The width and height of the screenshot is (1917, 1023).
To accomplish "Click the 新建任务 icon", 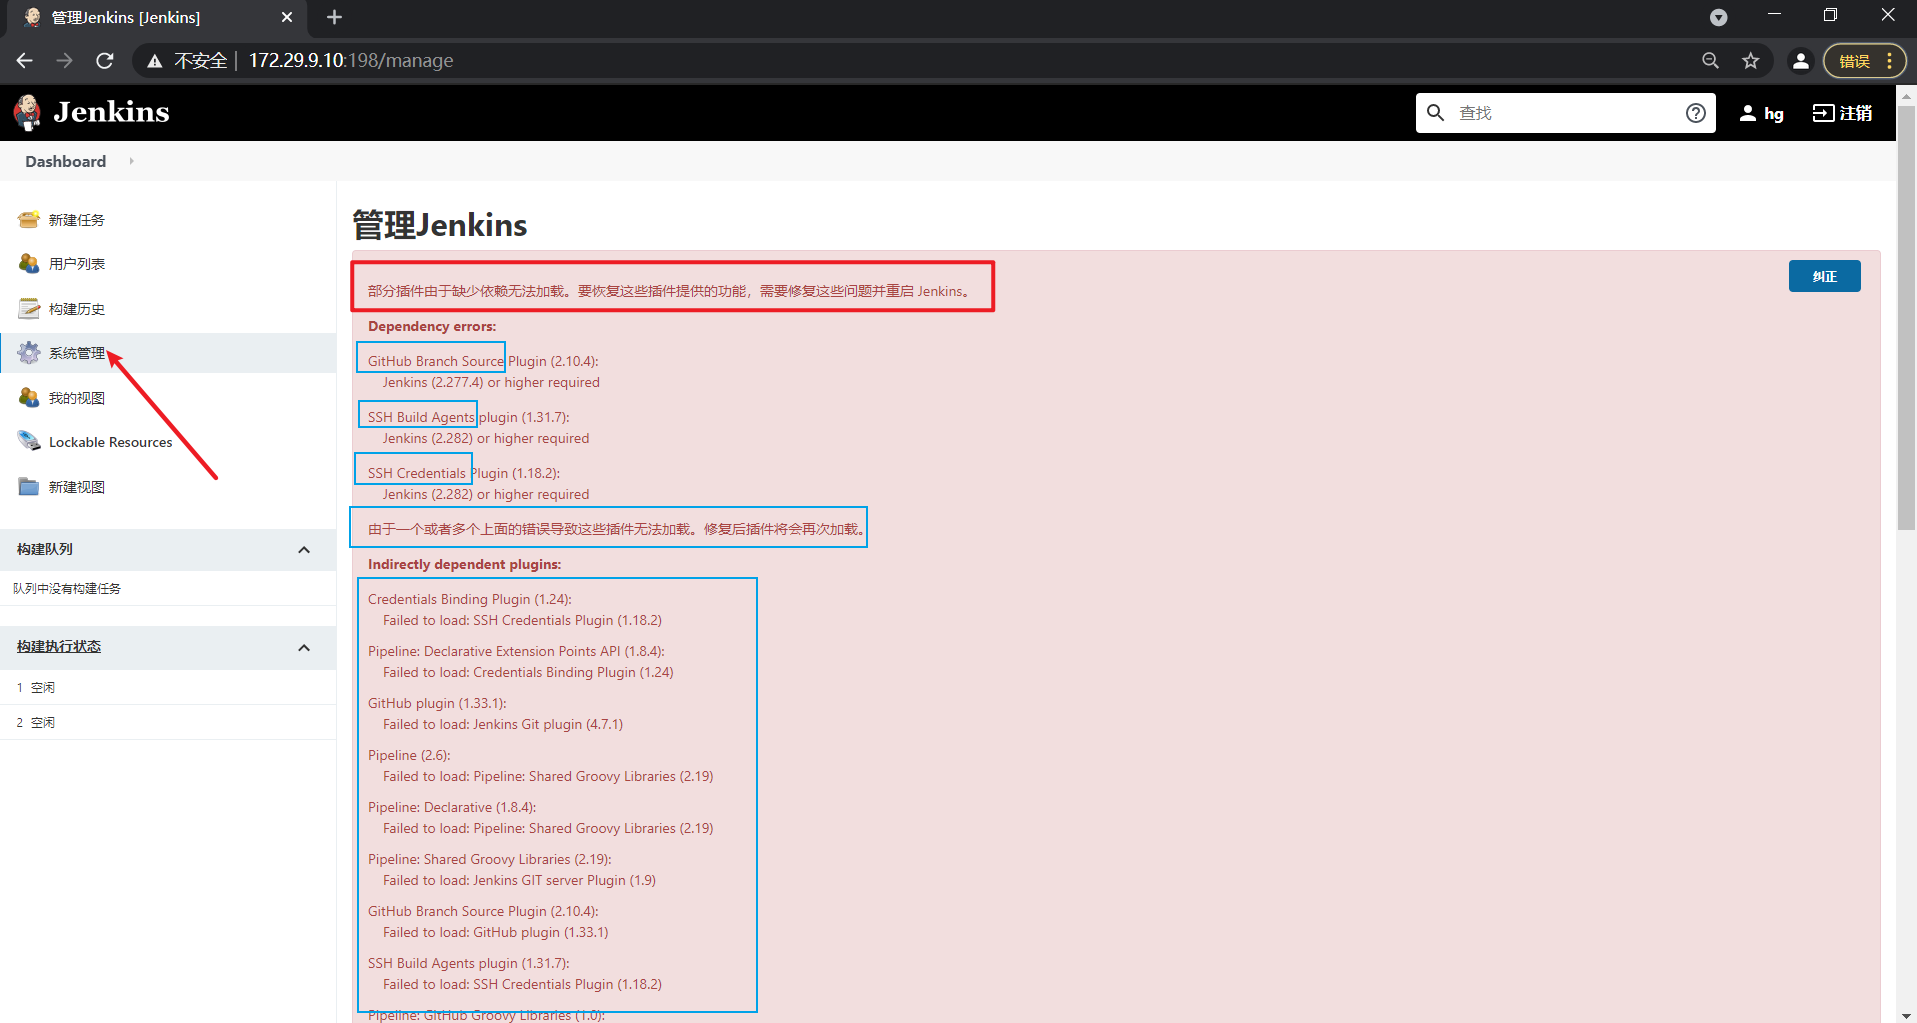I will [29, 220].
